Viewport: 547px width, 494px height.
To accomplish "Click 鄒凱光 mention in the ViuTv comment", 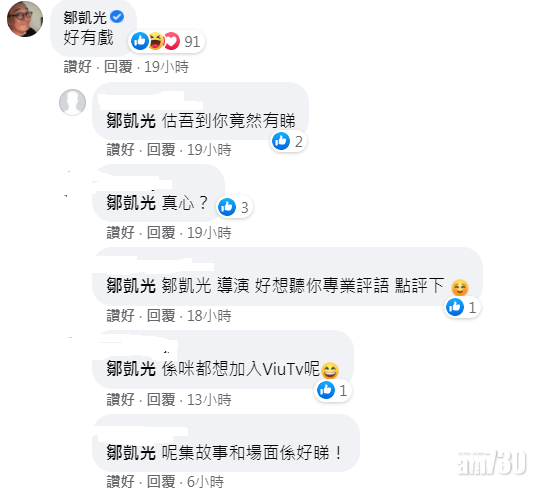I will [x=131, y=369].
